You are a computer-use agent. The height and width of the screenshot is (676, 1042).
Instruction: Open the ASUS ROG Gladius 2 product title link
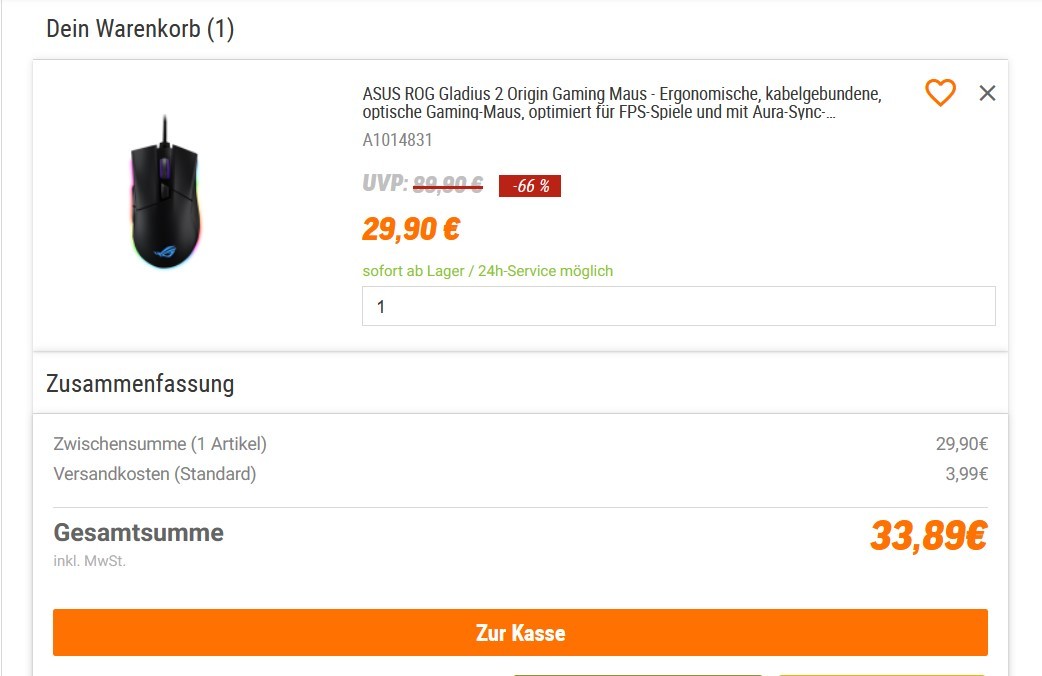point(621,102)
